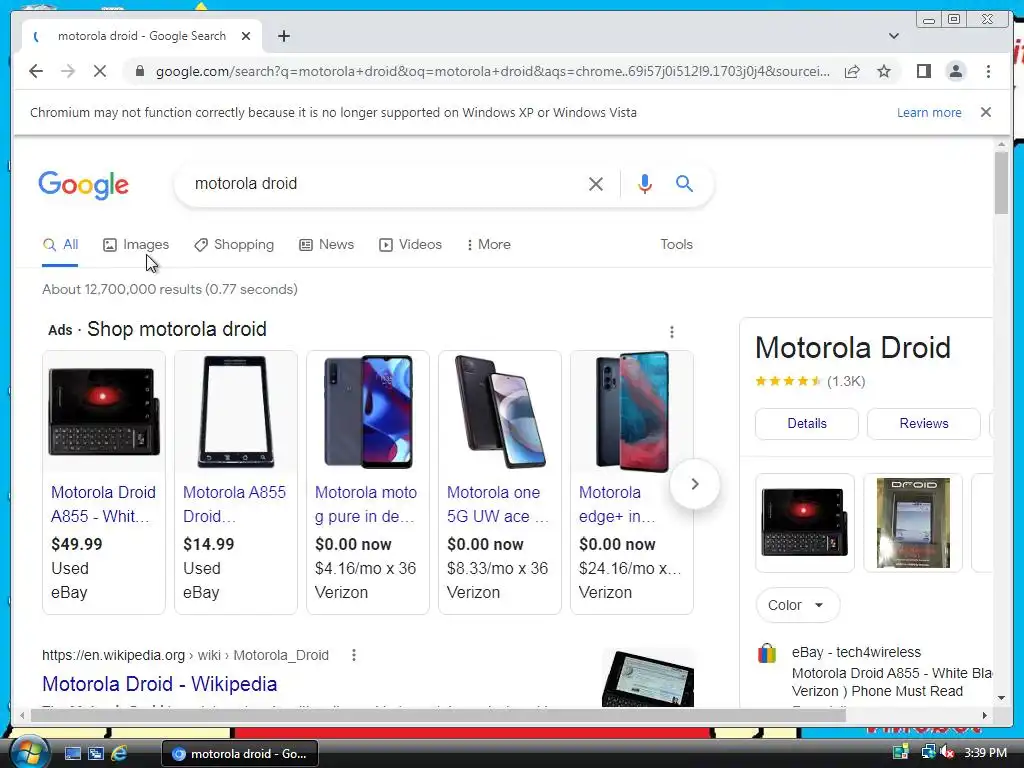Open Motorola moto g pure ad
Viewport: 1024px width, 768px height.
(x=366, y=504)
